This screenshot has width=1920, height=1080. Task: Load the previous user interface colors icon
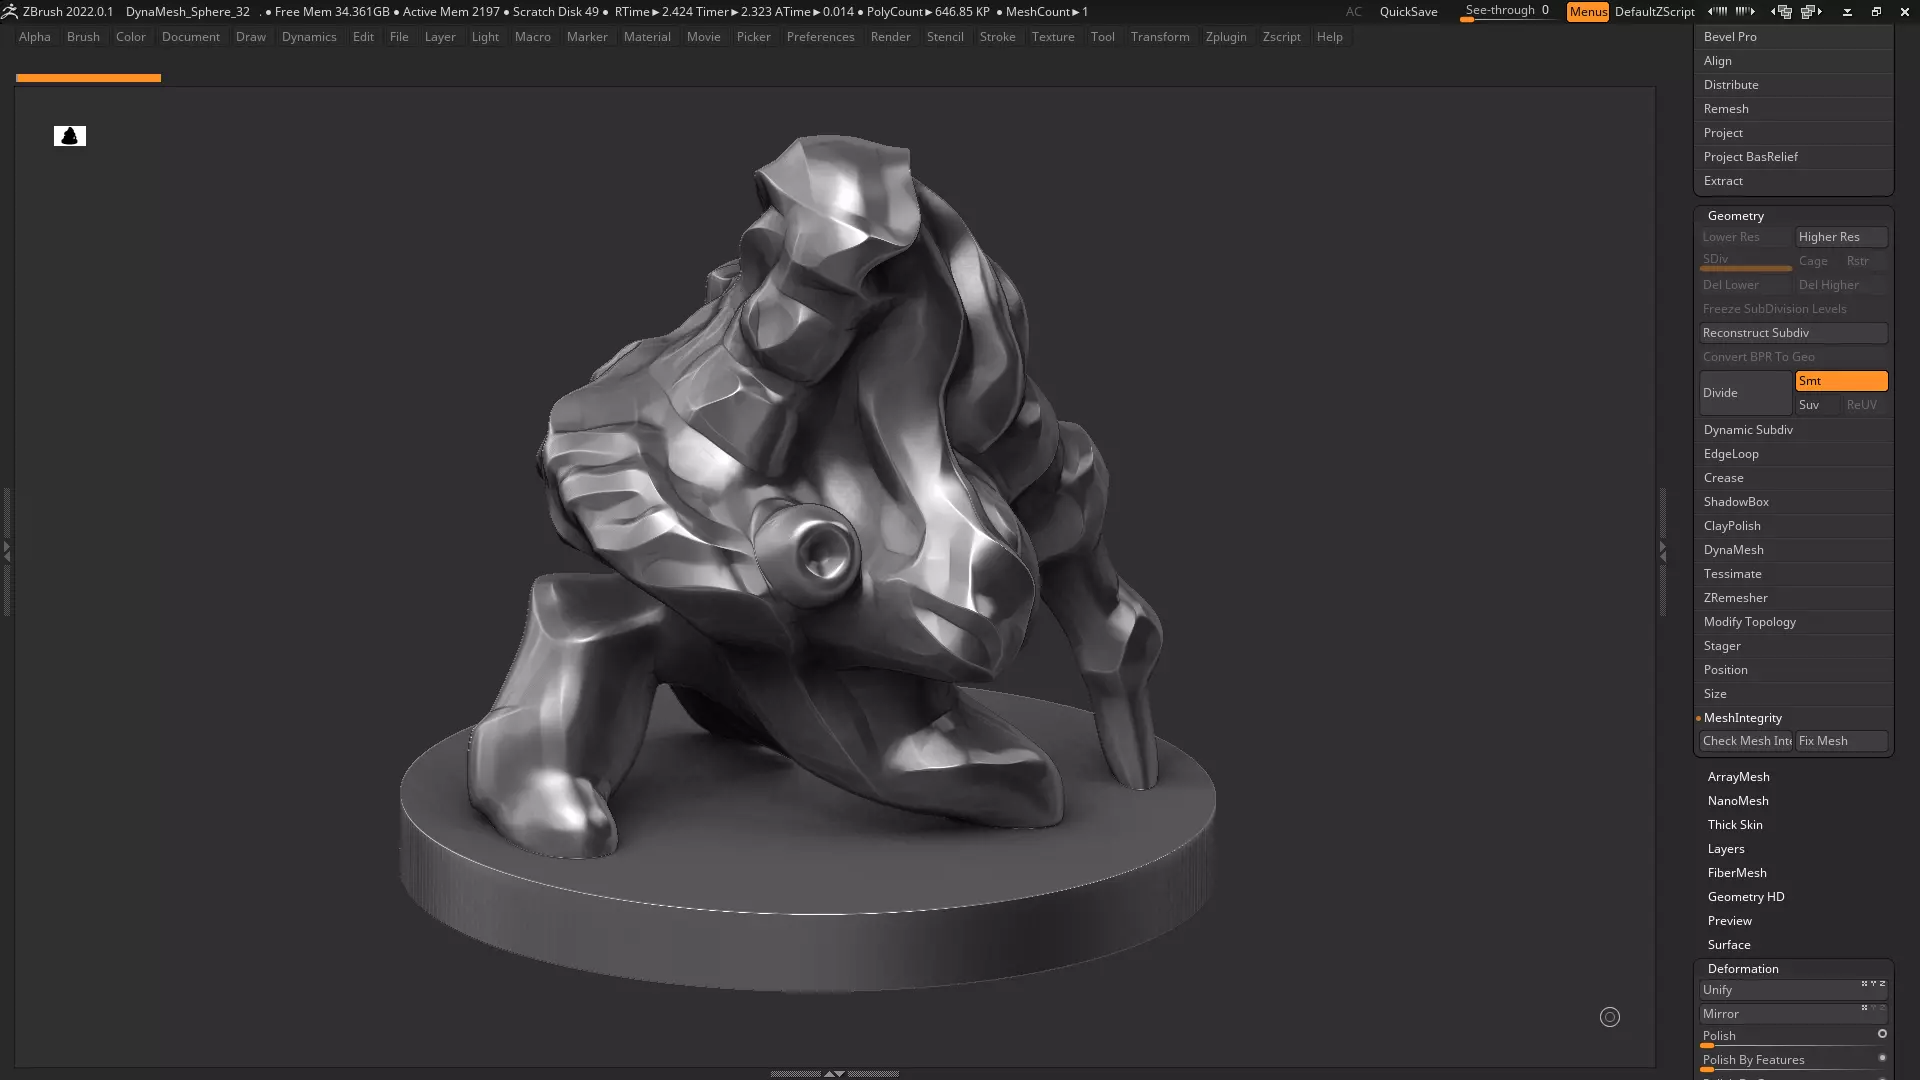coord(1717,12)
